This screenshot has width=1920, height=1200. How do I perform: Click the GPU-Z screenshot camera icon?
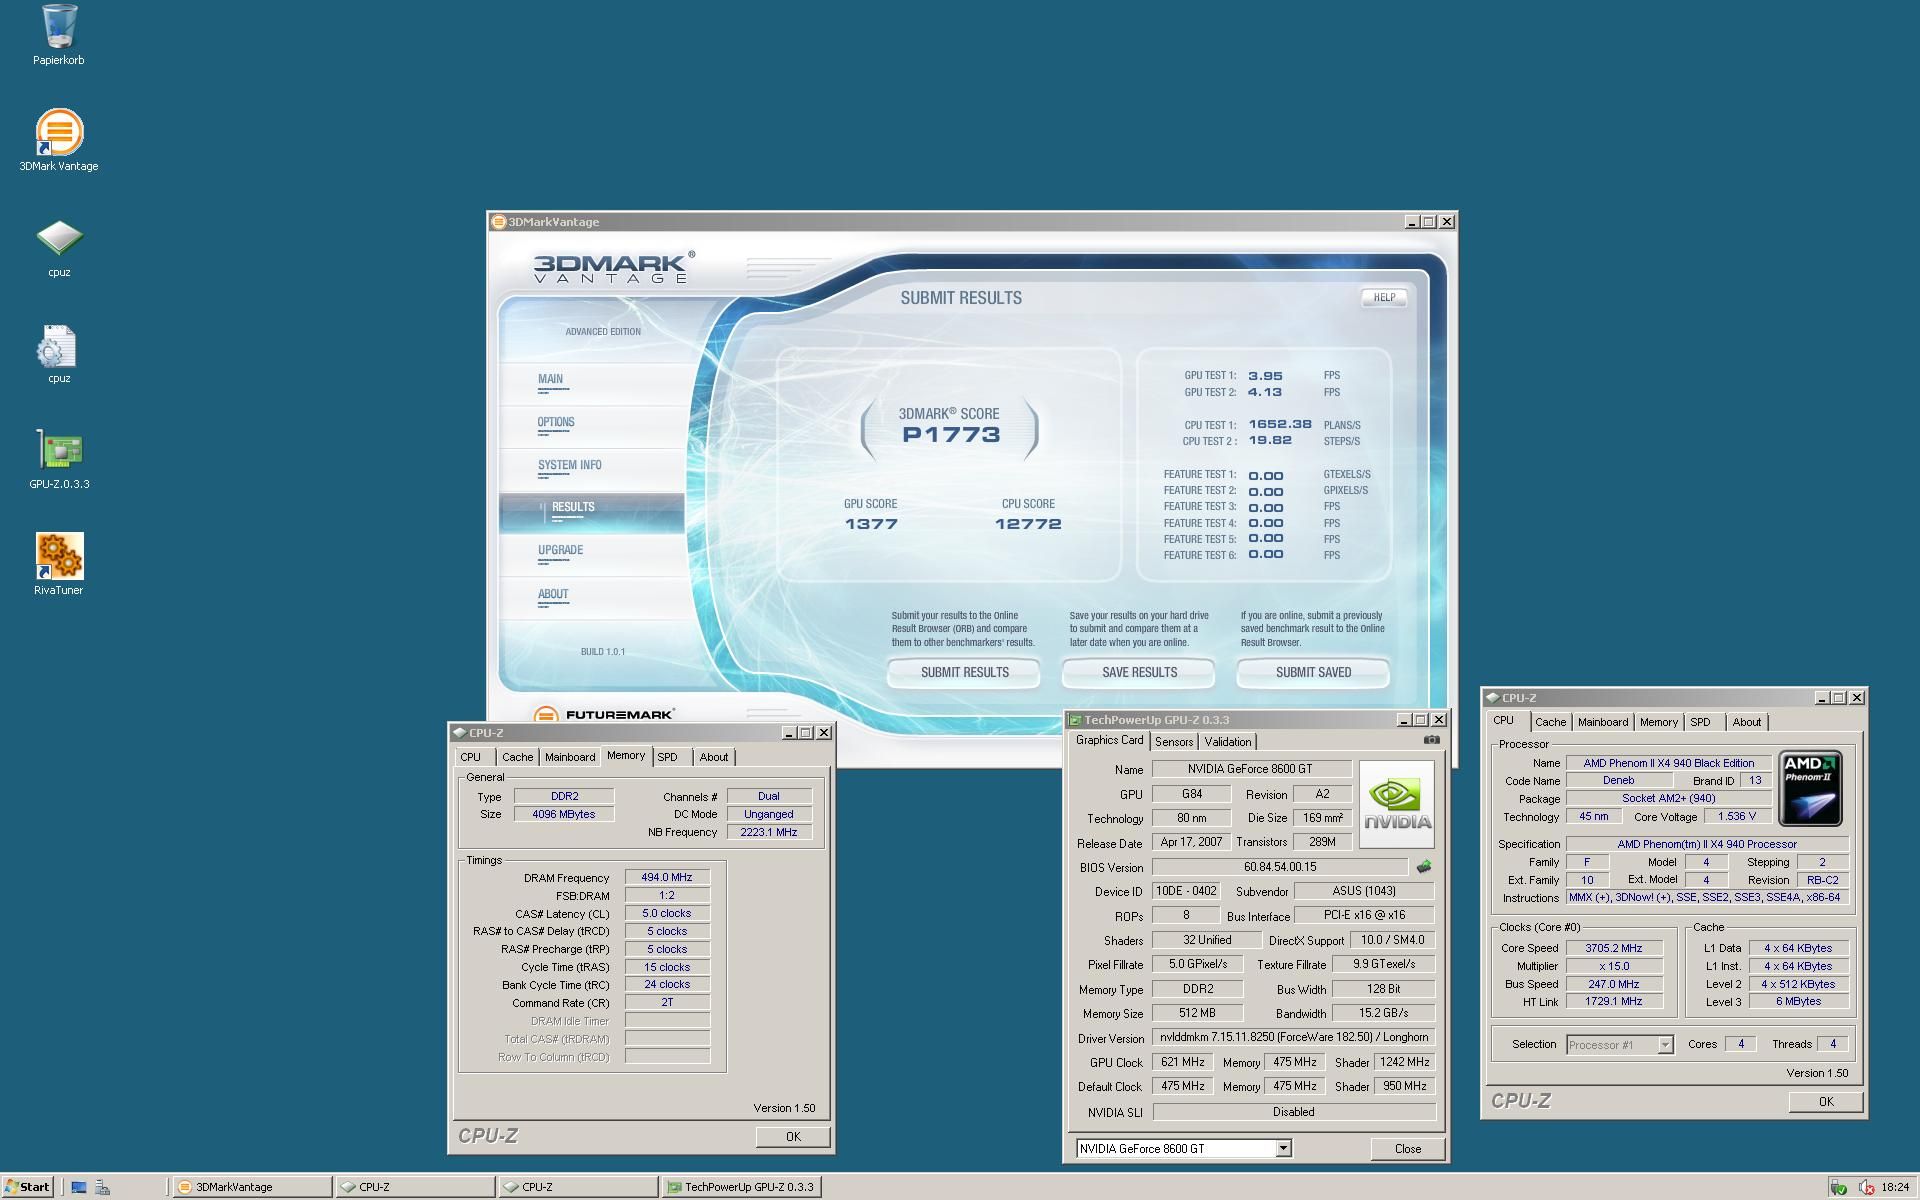[x=1431, y=740]
